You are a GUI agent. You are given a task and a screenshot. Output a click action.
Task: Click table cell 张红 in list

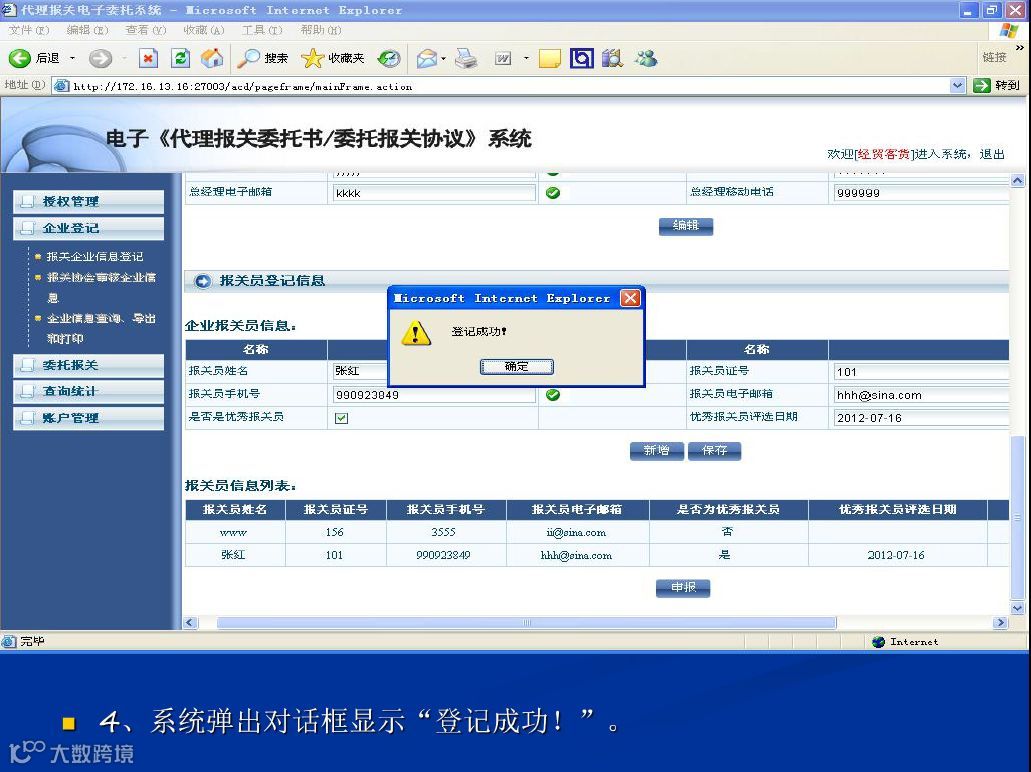(233, 555)
